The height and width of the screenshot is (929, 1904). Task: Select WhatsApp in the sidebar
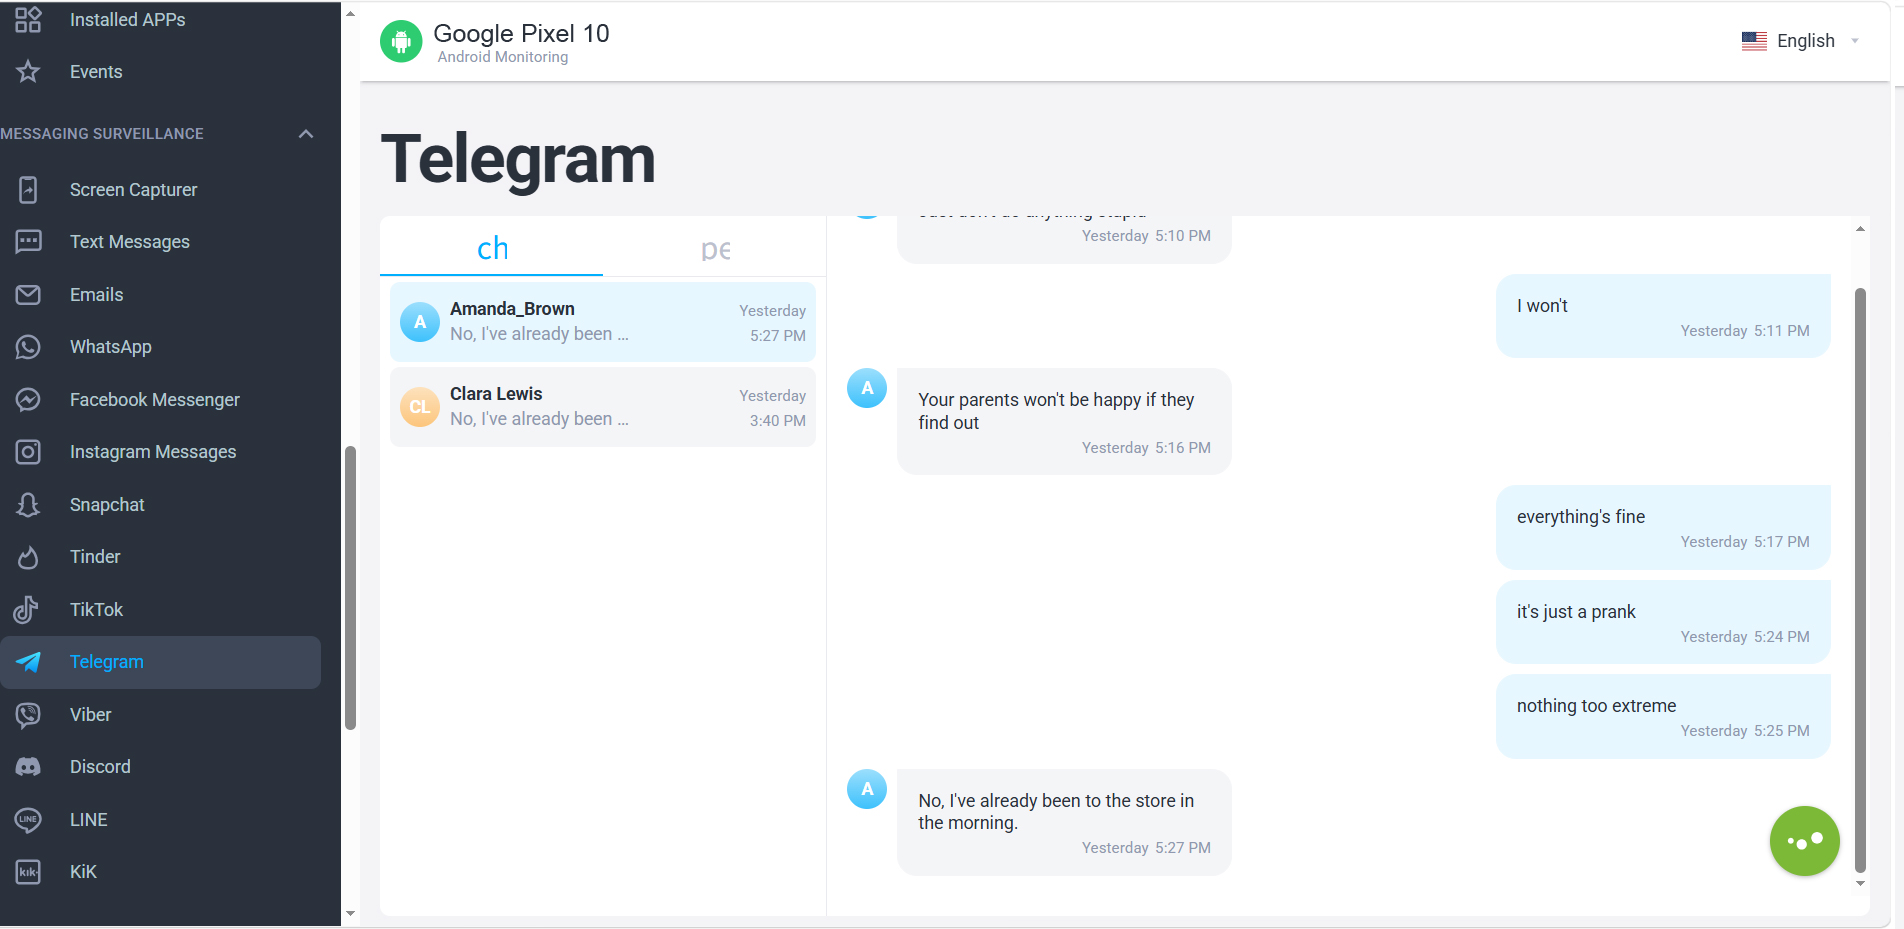pos(160,347)
